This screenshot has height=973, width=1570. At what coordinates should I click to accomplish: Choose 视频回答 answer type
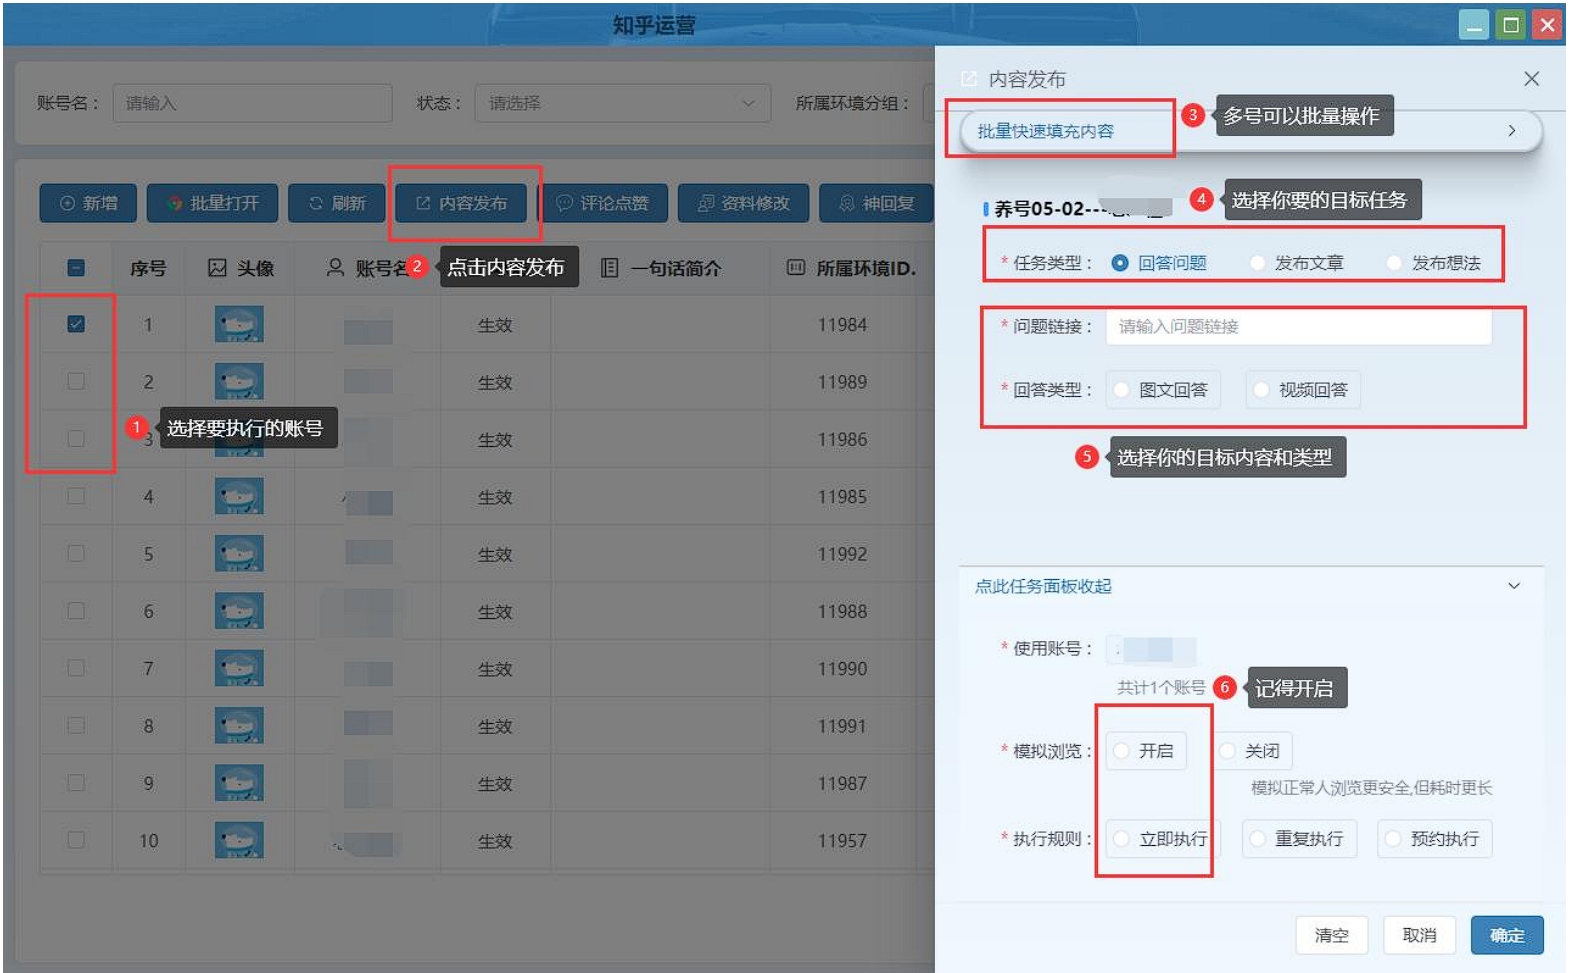coord(1303,390)
